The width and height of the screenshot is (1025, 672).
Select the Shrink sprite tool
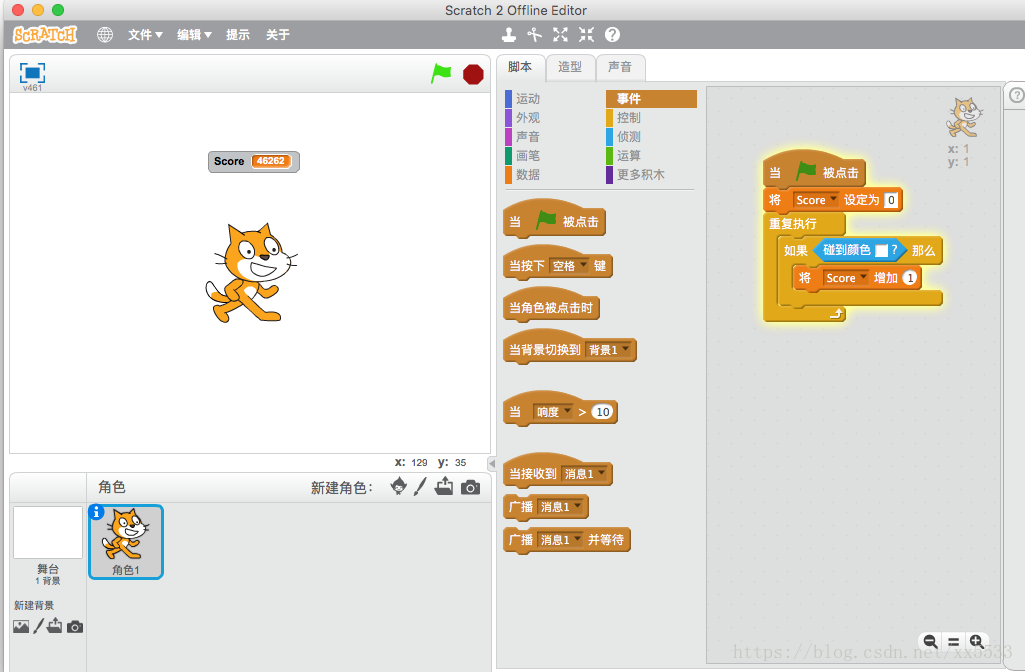pyautogui.click(x=586, y=35)
